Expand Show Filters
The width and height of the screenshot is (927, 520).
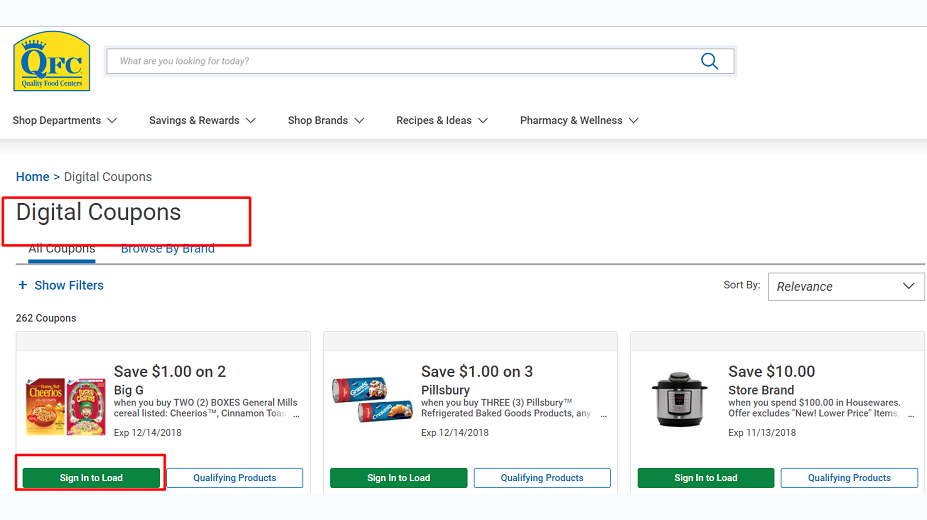point(61,285)
